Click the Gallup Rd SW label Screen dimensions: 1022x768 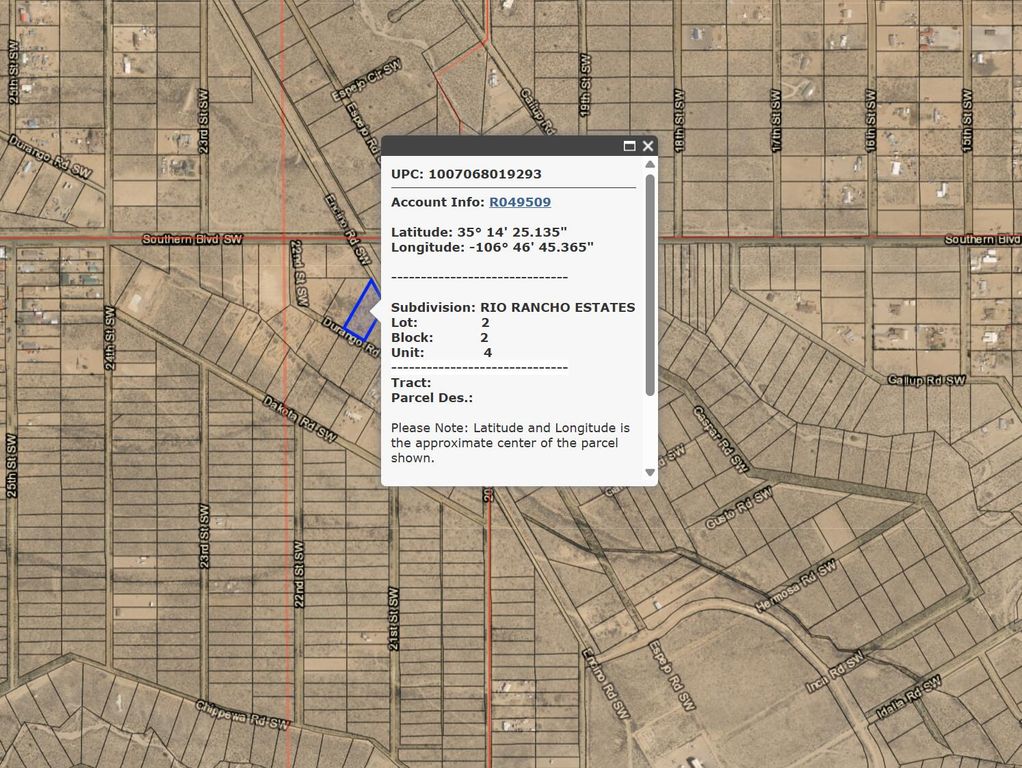(x=928, y=380)
